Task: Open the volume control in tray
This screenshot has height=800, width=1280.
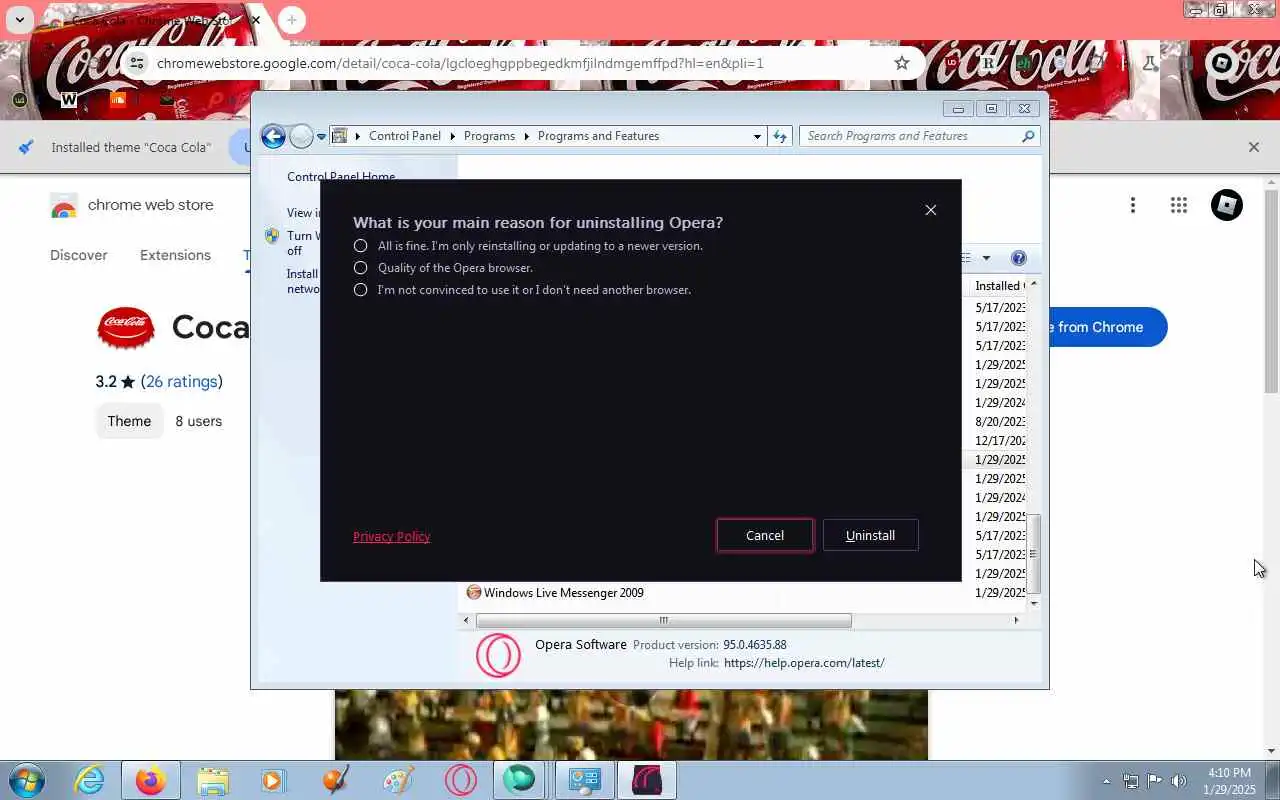Action: pos(1179,781)
